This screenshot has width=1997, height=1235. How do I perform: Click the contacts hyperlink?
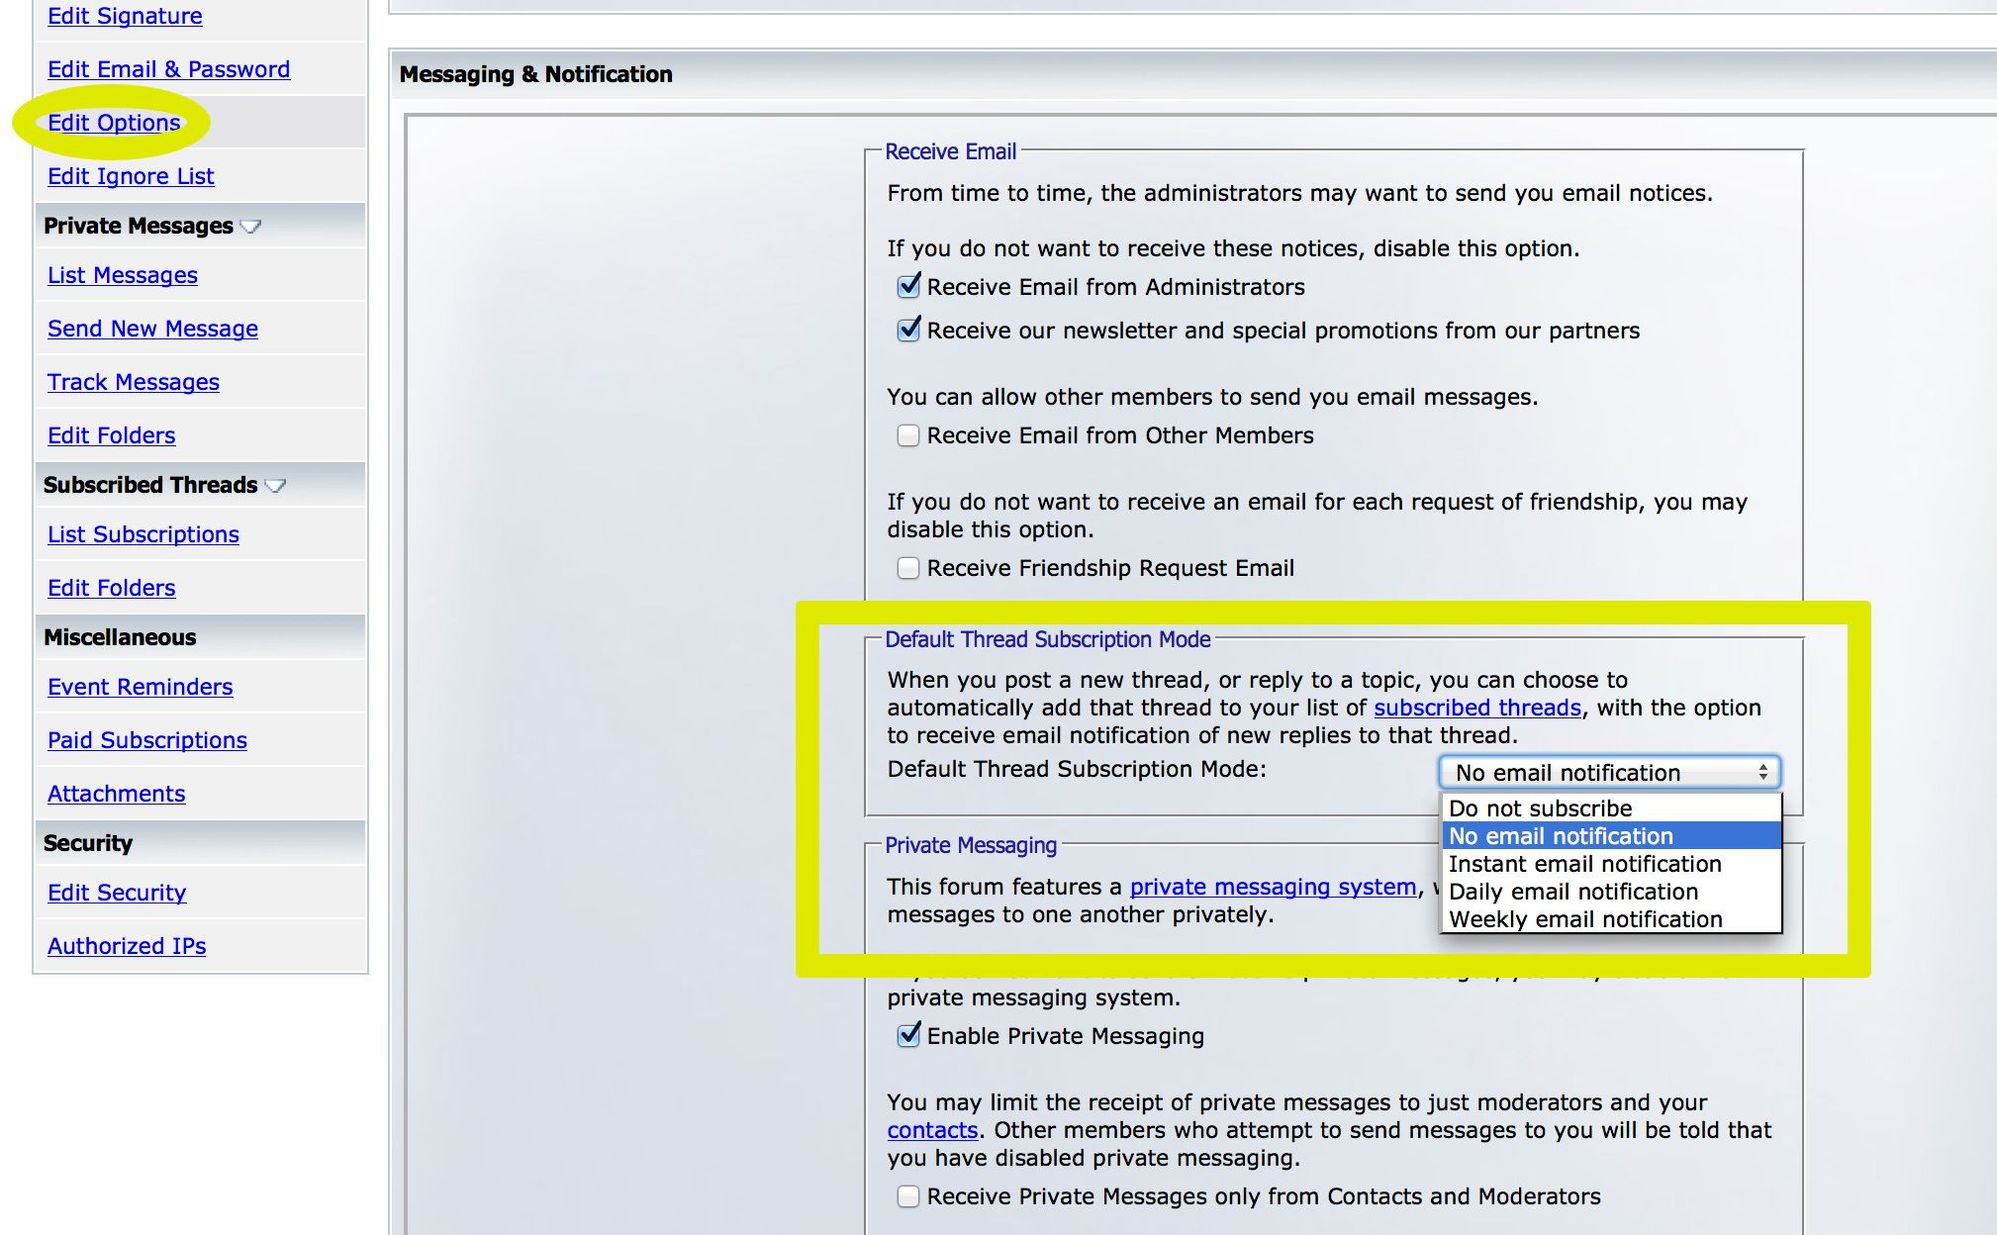pyautogui.click(x=931, y=1130)
